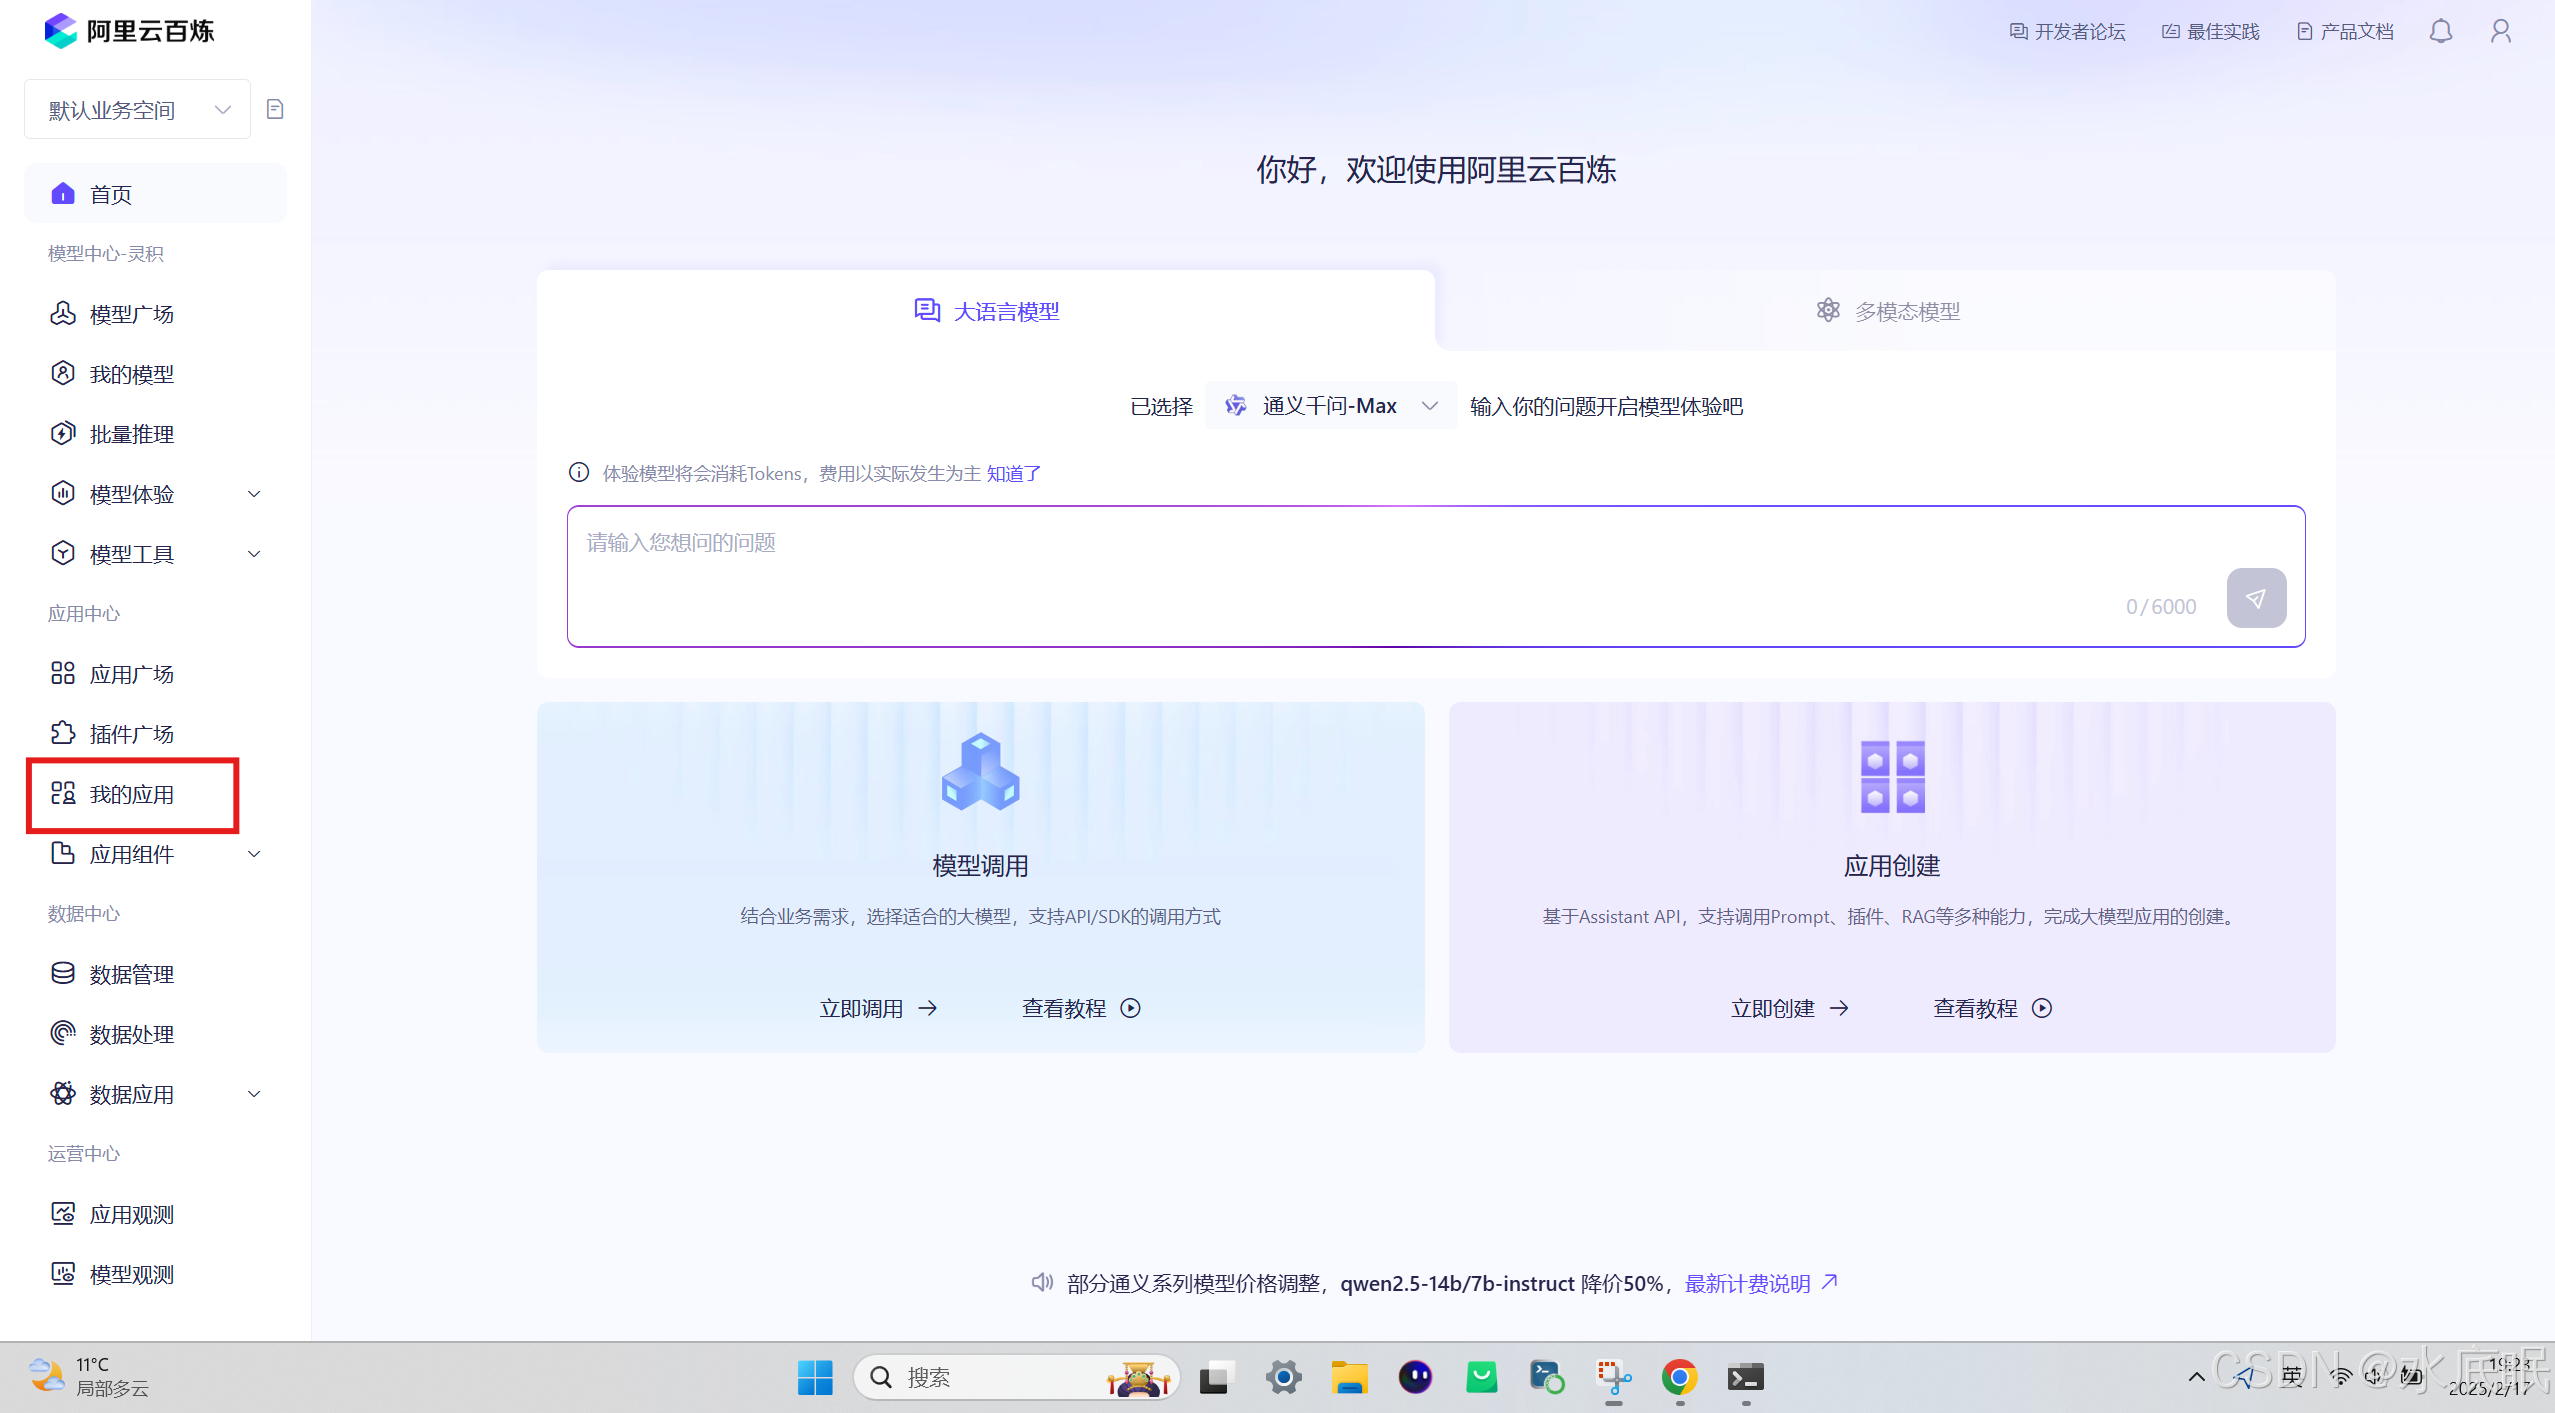
Task: Click the document icon beside workspace selector
Action: tap(275, 109)
